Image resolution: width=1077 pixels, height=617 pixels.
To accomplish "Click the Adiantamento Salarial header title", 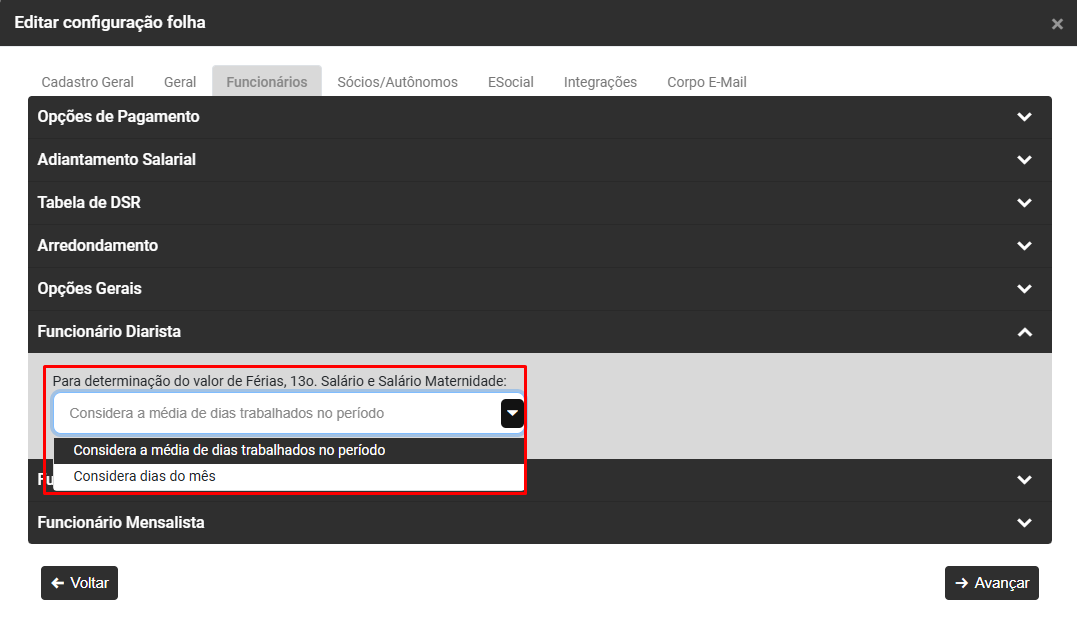I will (x=117, y=159).
